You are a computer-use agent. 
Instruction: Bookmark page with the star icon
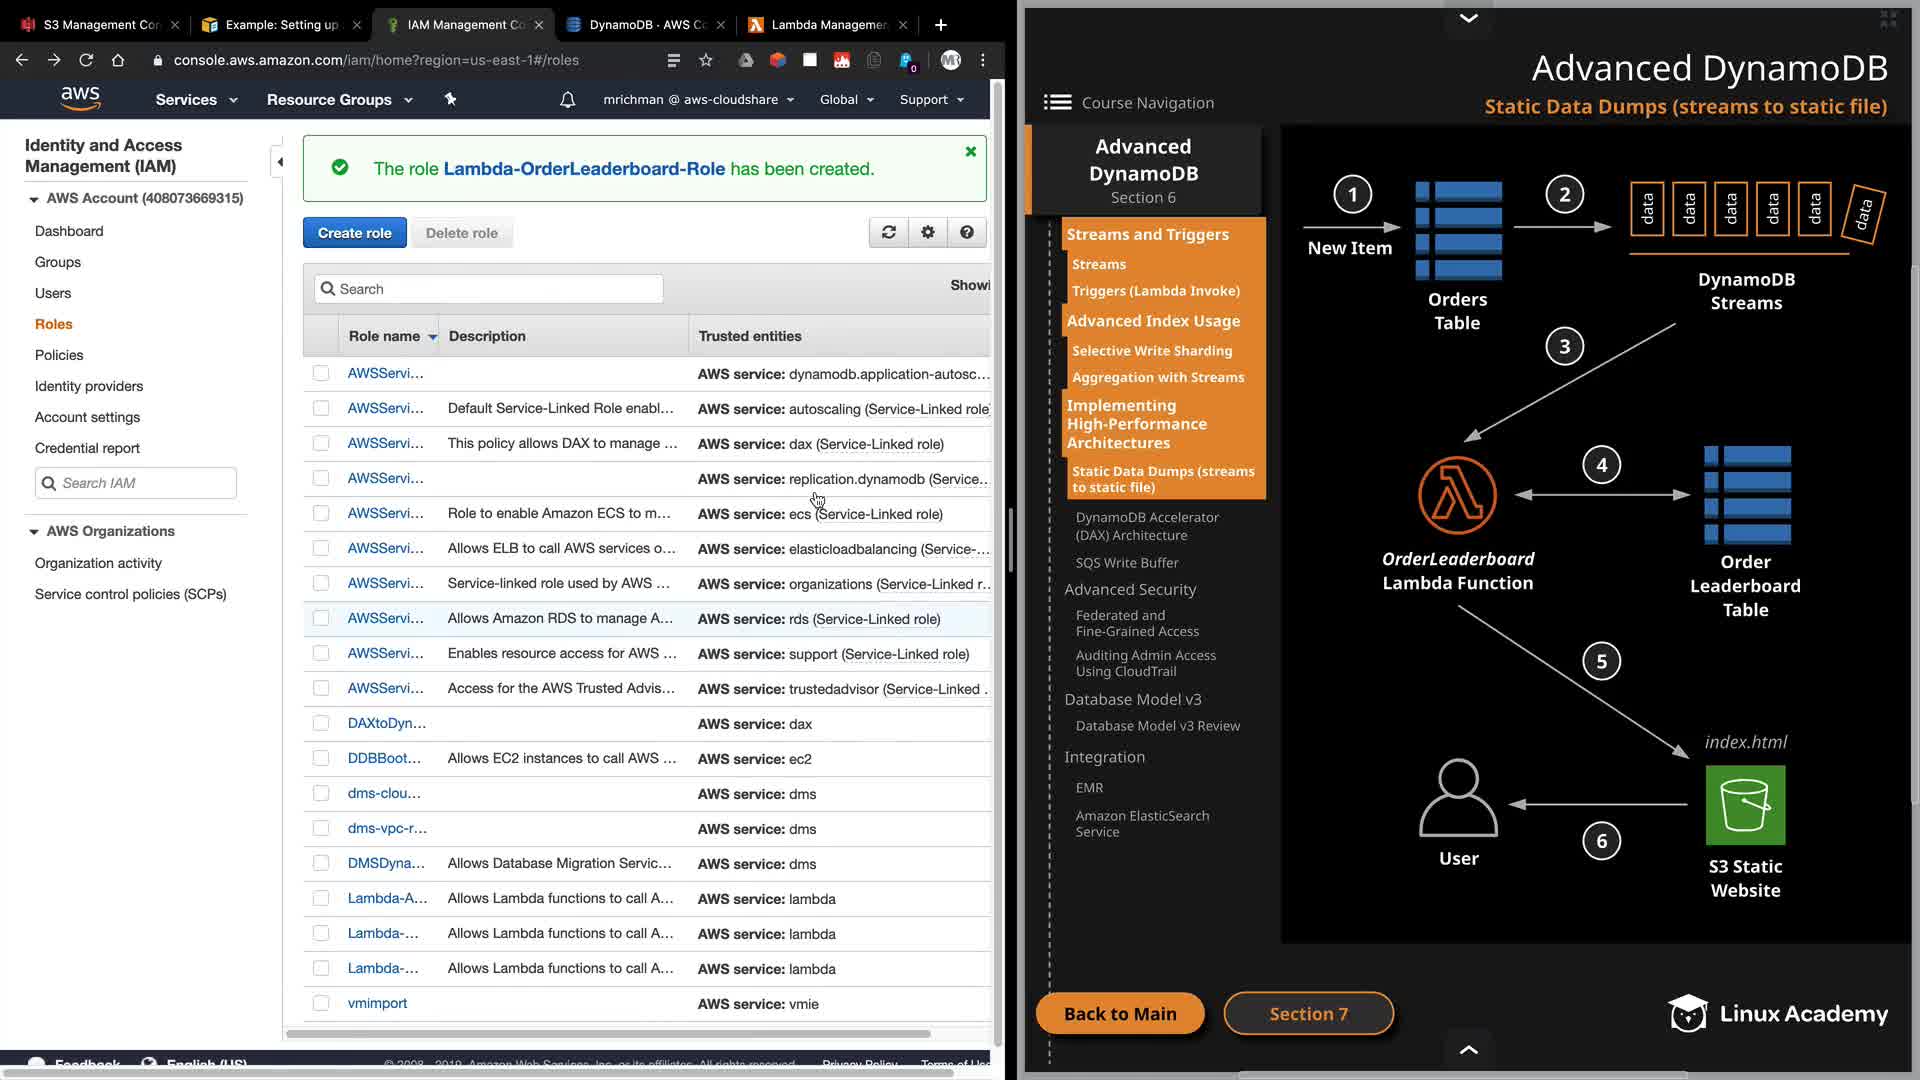[706, 60]
